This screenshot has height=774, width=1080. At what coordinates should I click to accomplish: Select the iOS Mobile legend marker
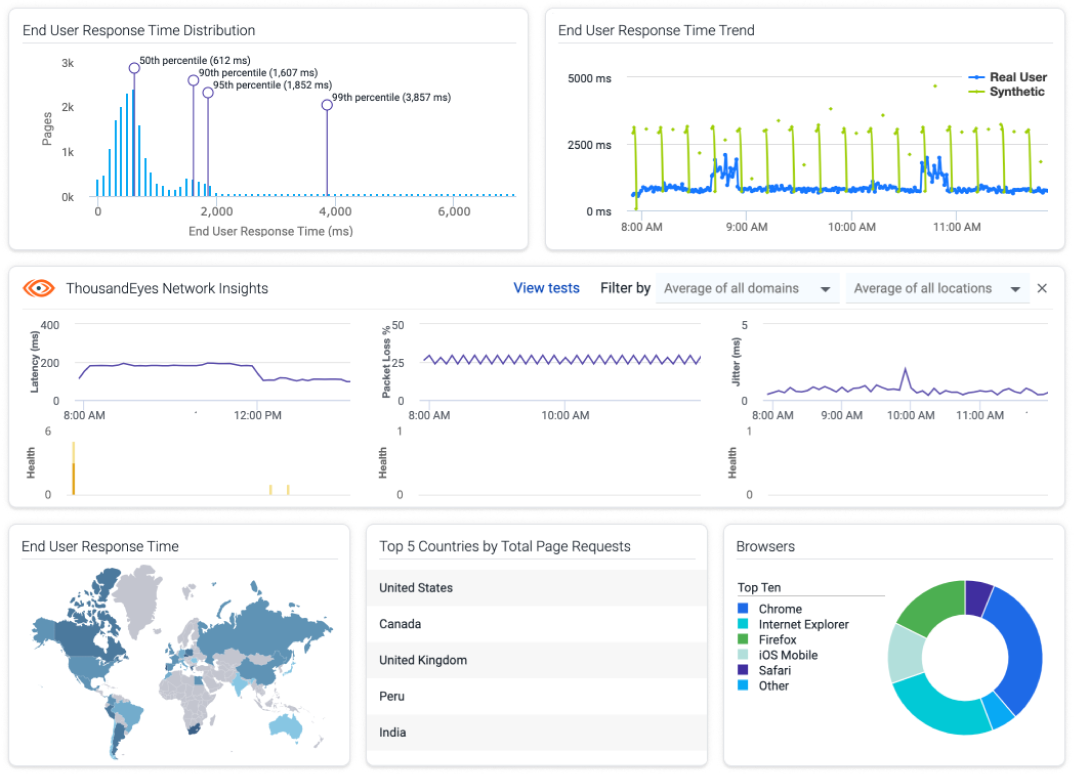[741, 655]
